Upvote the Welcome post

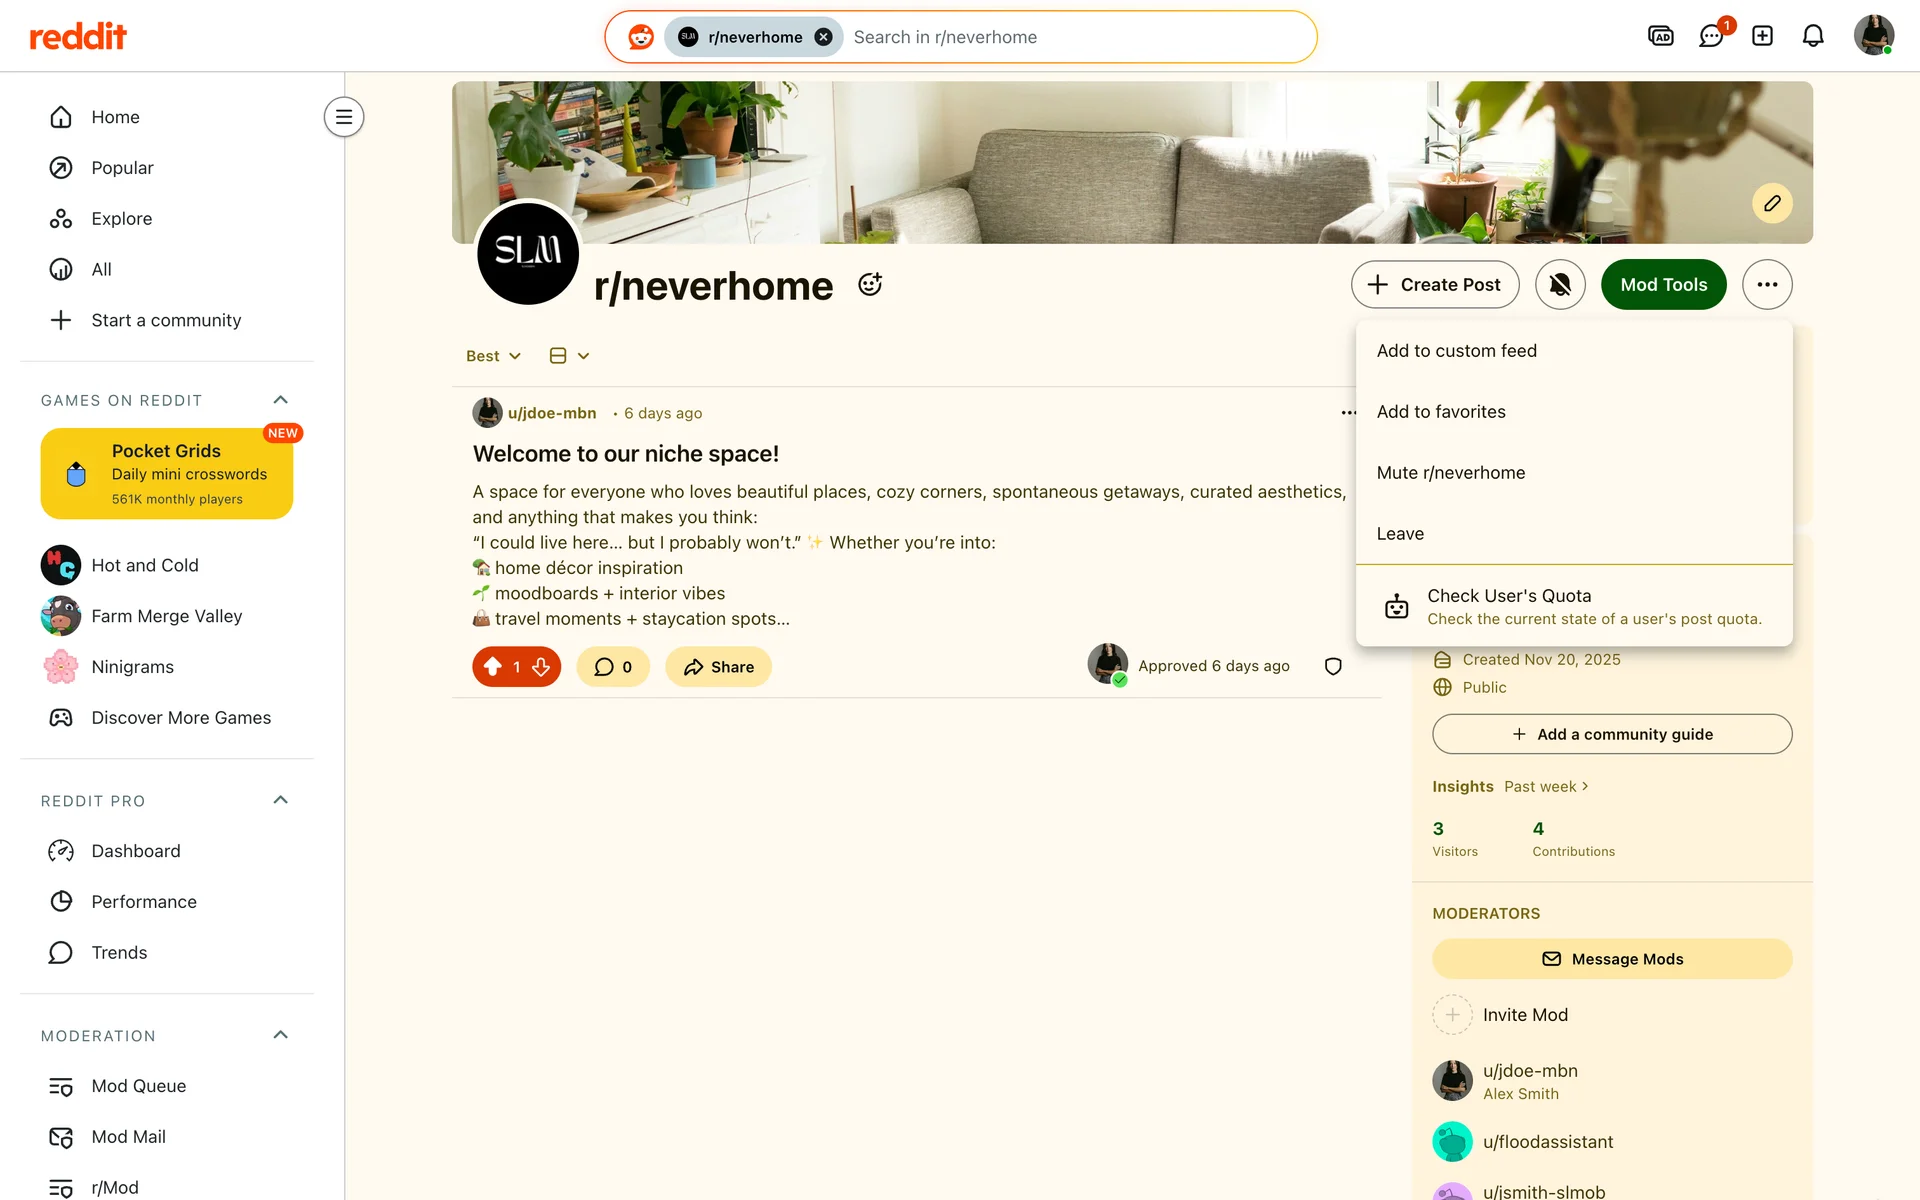point(493,667)
